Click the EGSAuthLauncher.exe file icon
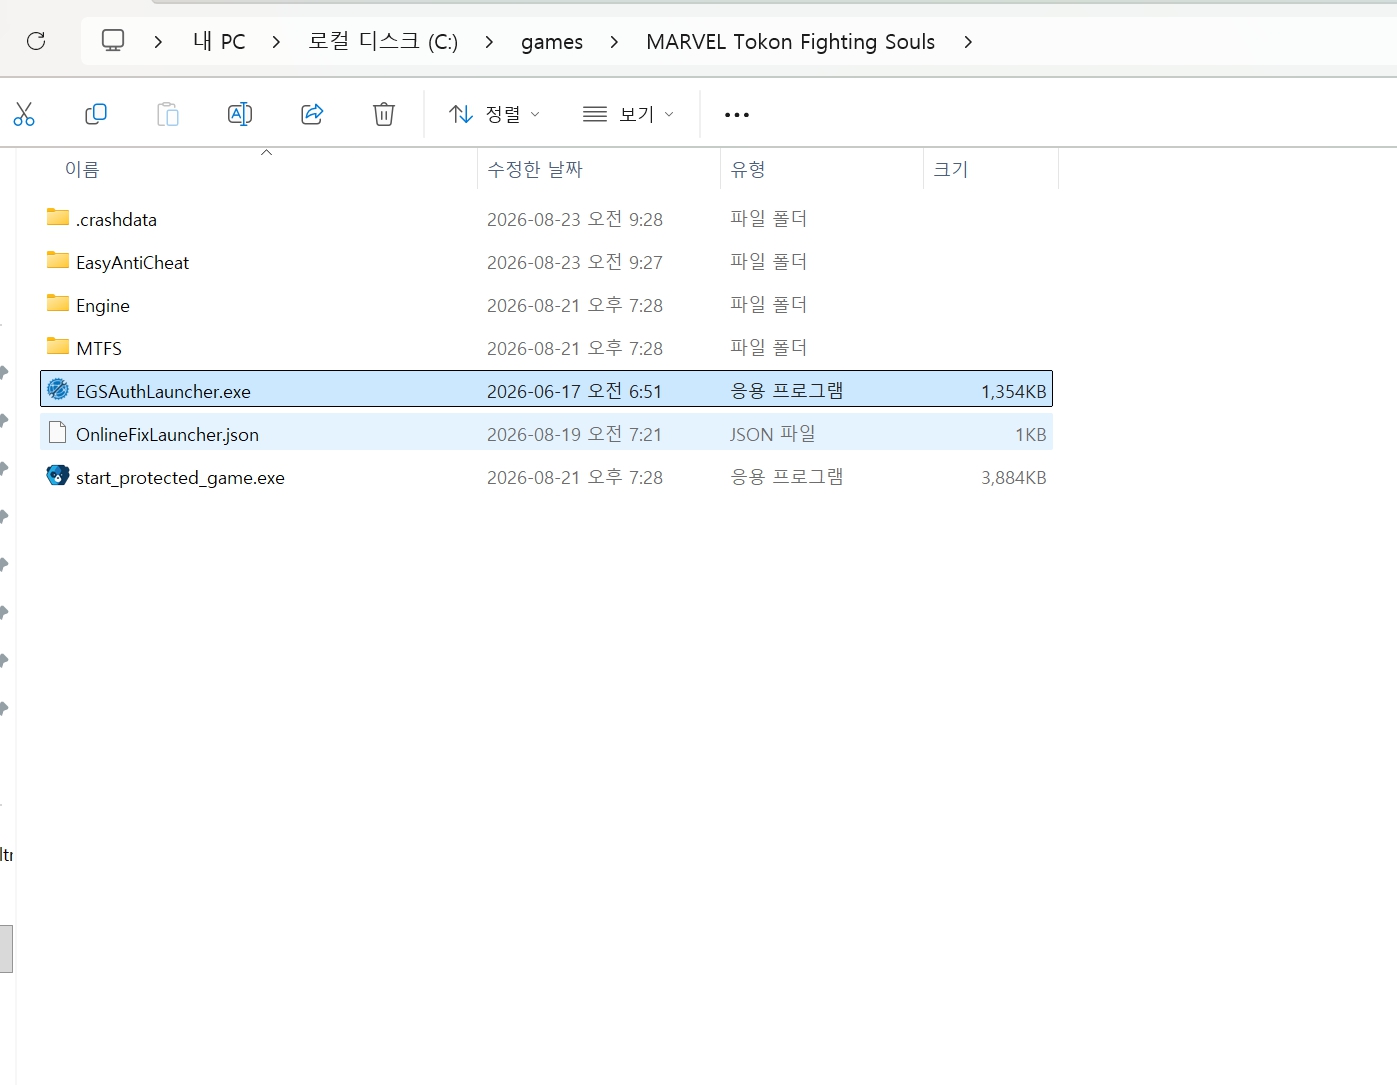 click(58, 389)
